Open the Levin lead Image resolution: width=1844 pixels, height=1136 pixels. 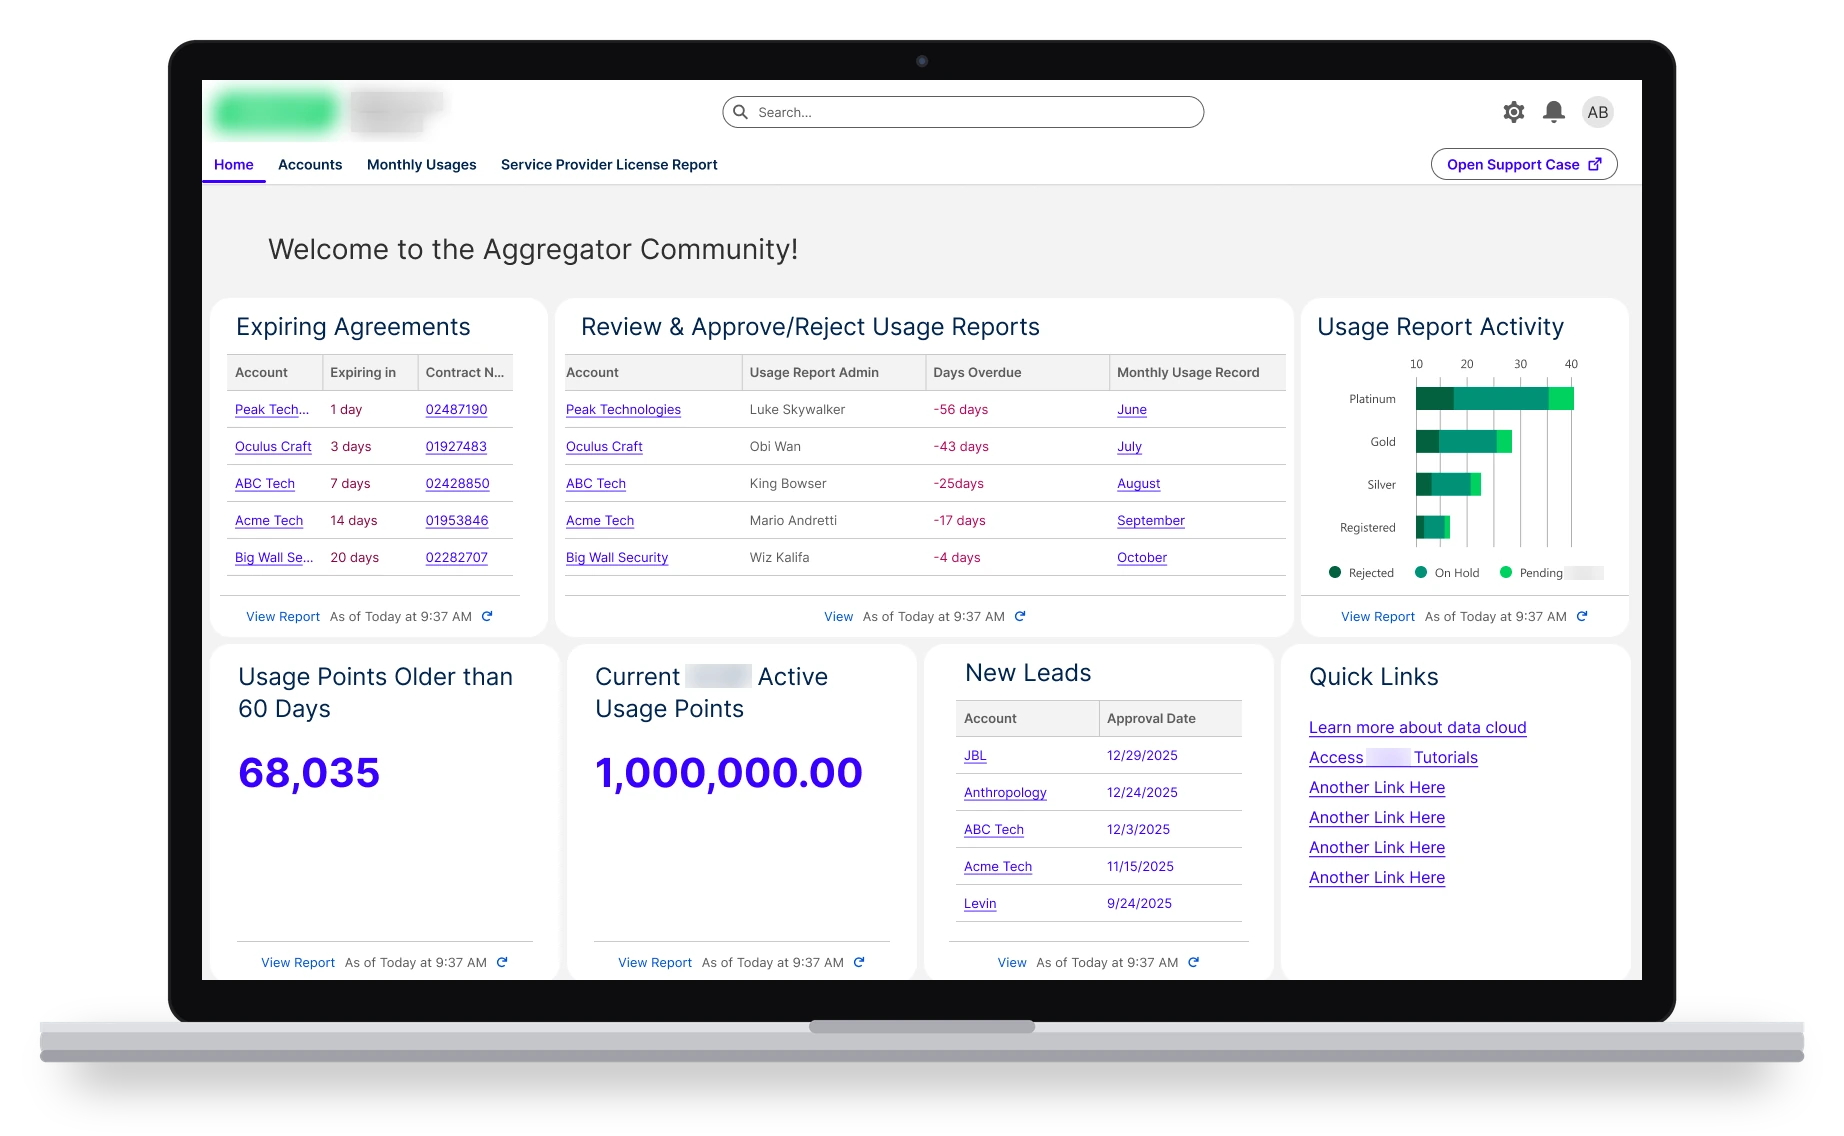980,903
